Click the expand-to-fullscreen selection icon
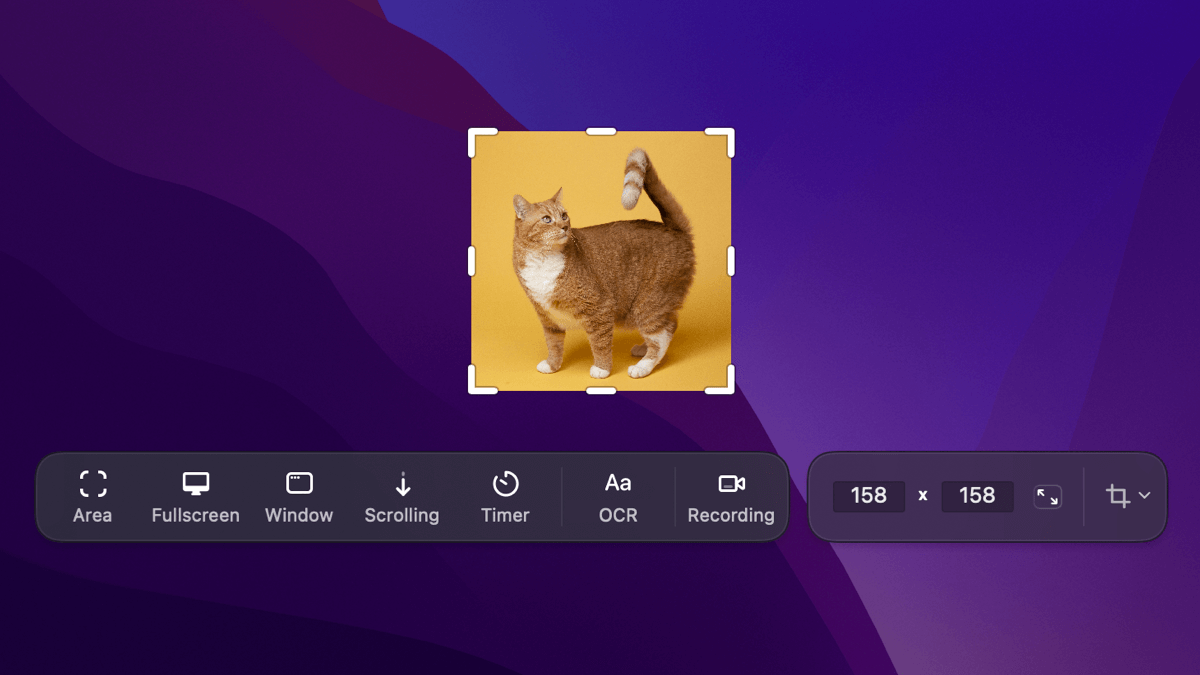This screenshot has height=675, width=1200. [1047, 496]
